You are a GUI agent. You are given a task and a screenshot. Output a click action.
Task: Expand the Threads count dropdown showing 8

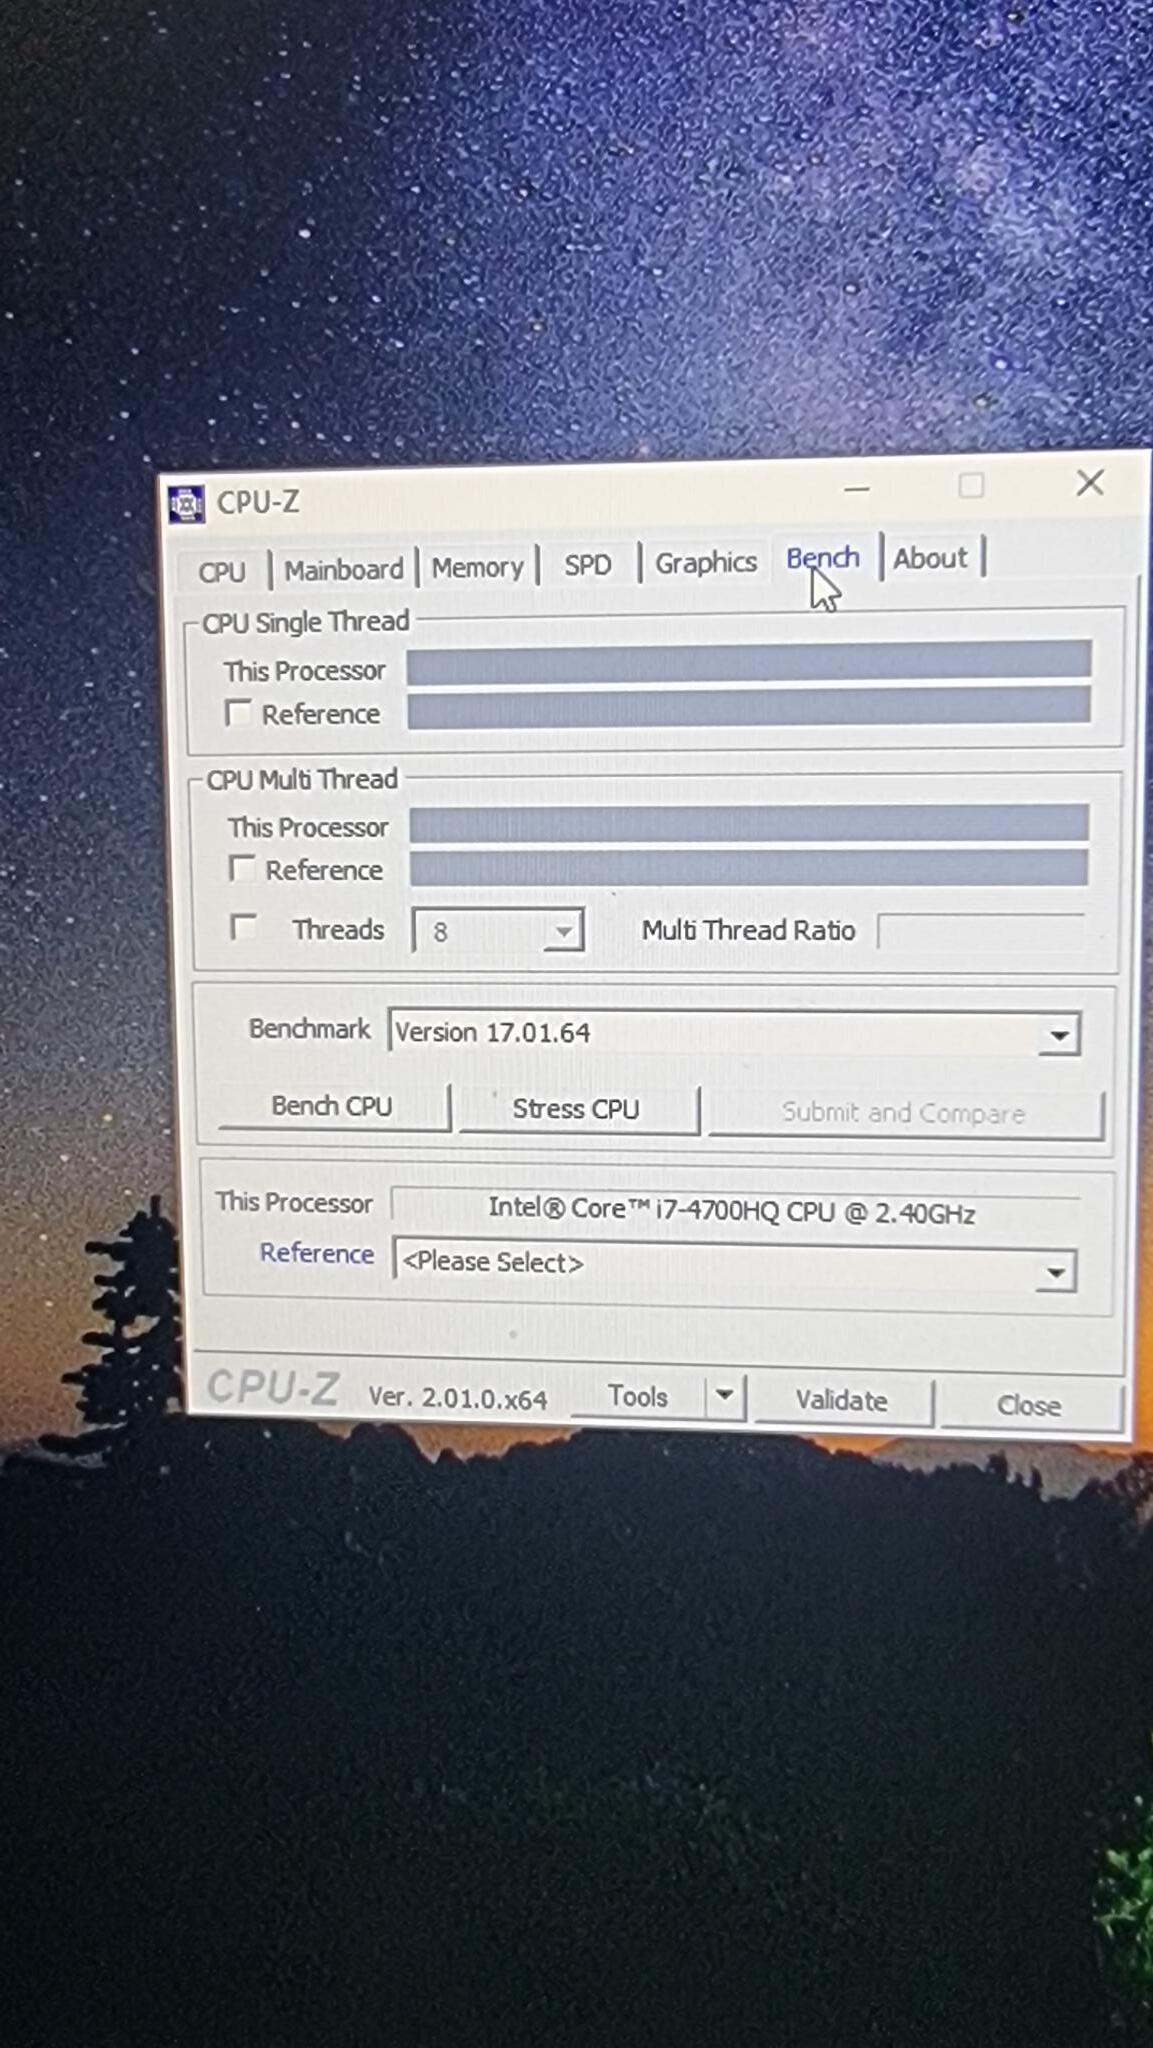498,931
